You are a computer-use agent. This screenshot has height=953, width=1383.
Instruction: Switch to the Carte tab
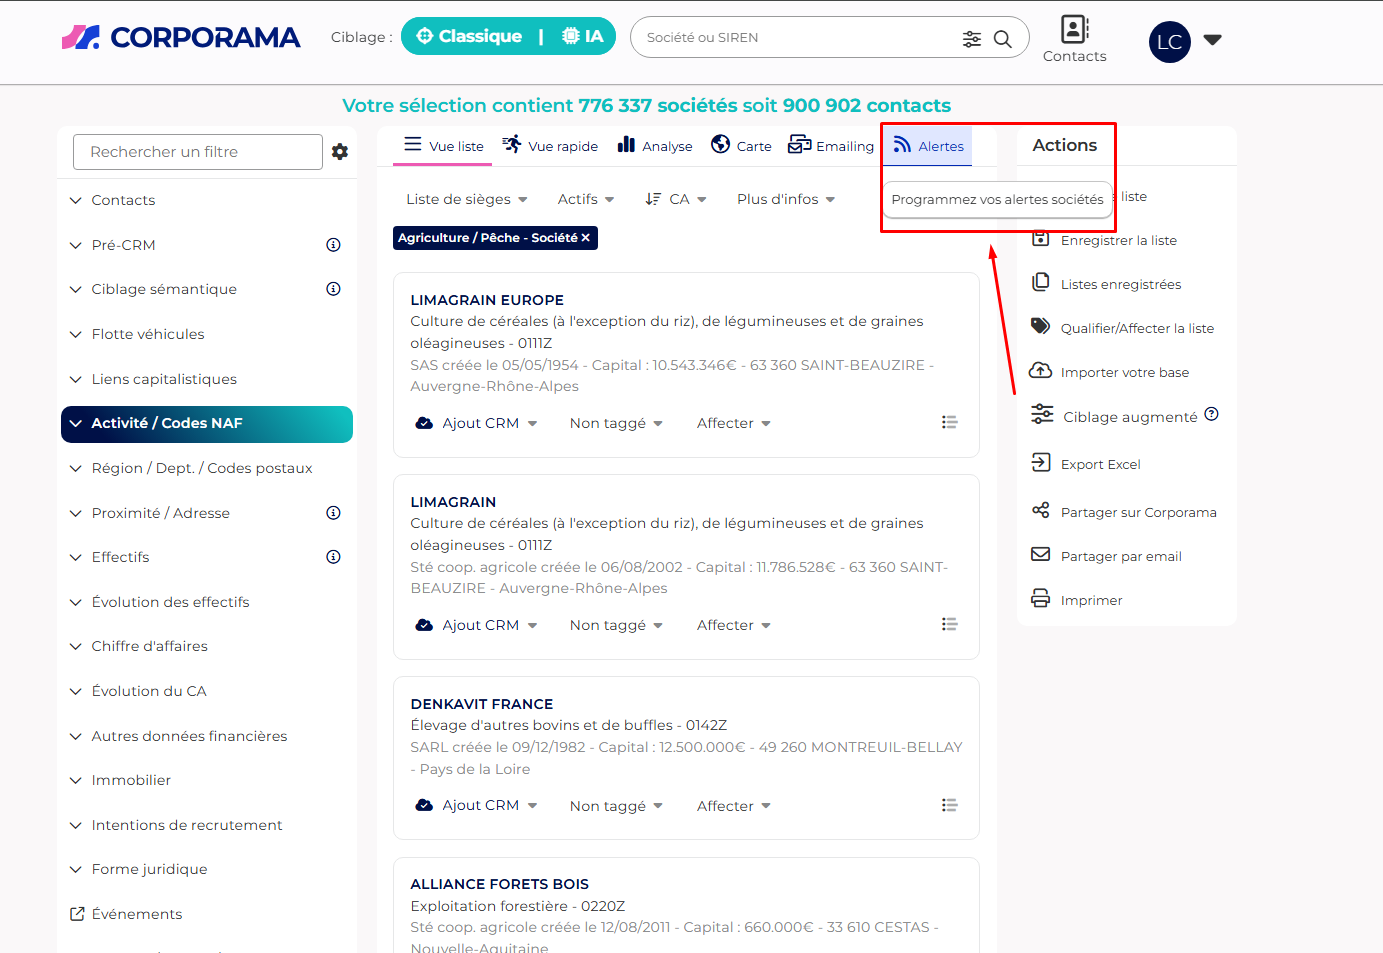pyautogui.click(x=741, y=146)
